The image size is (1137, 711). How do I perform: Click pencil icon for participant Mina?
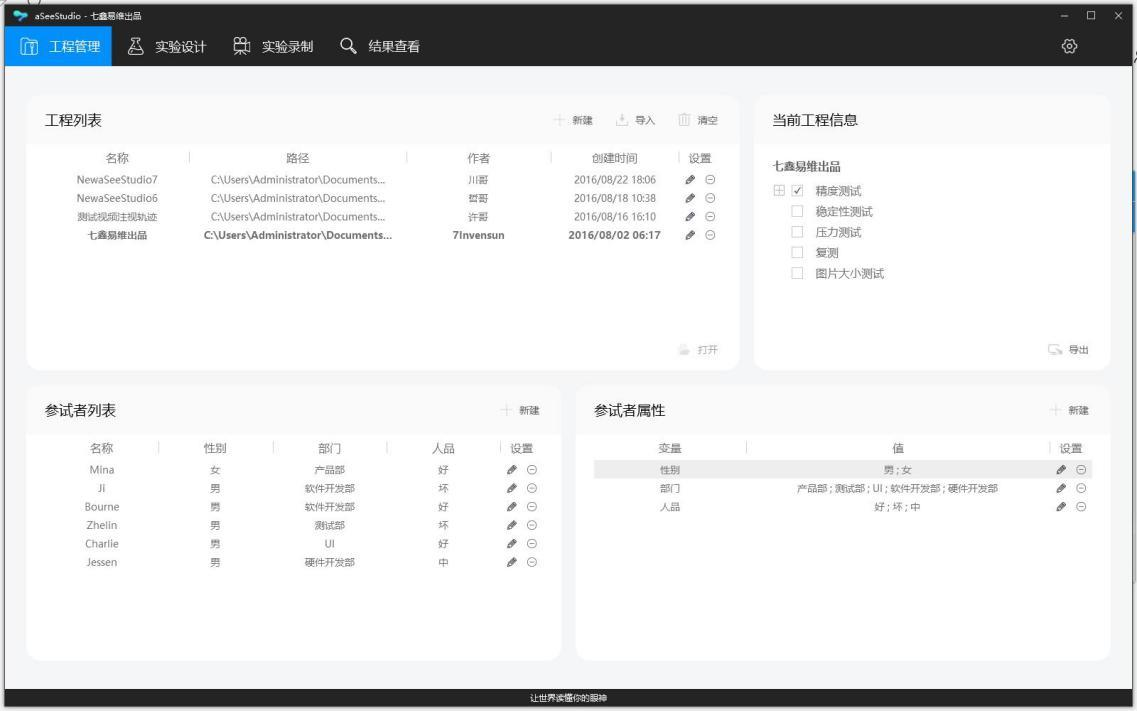pyautogui.click(x=513, y=470)
